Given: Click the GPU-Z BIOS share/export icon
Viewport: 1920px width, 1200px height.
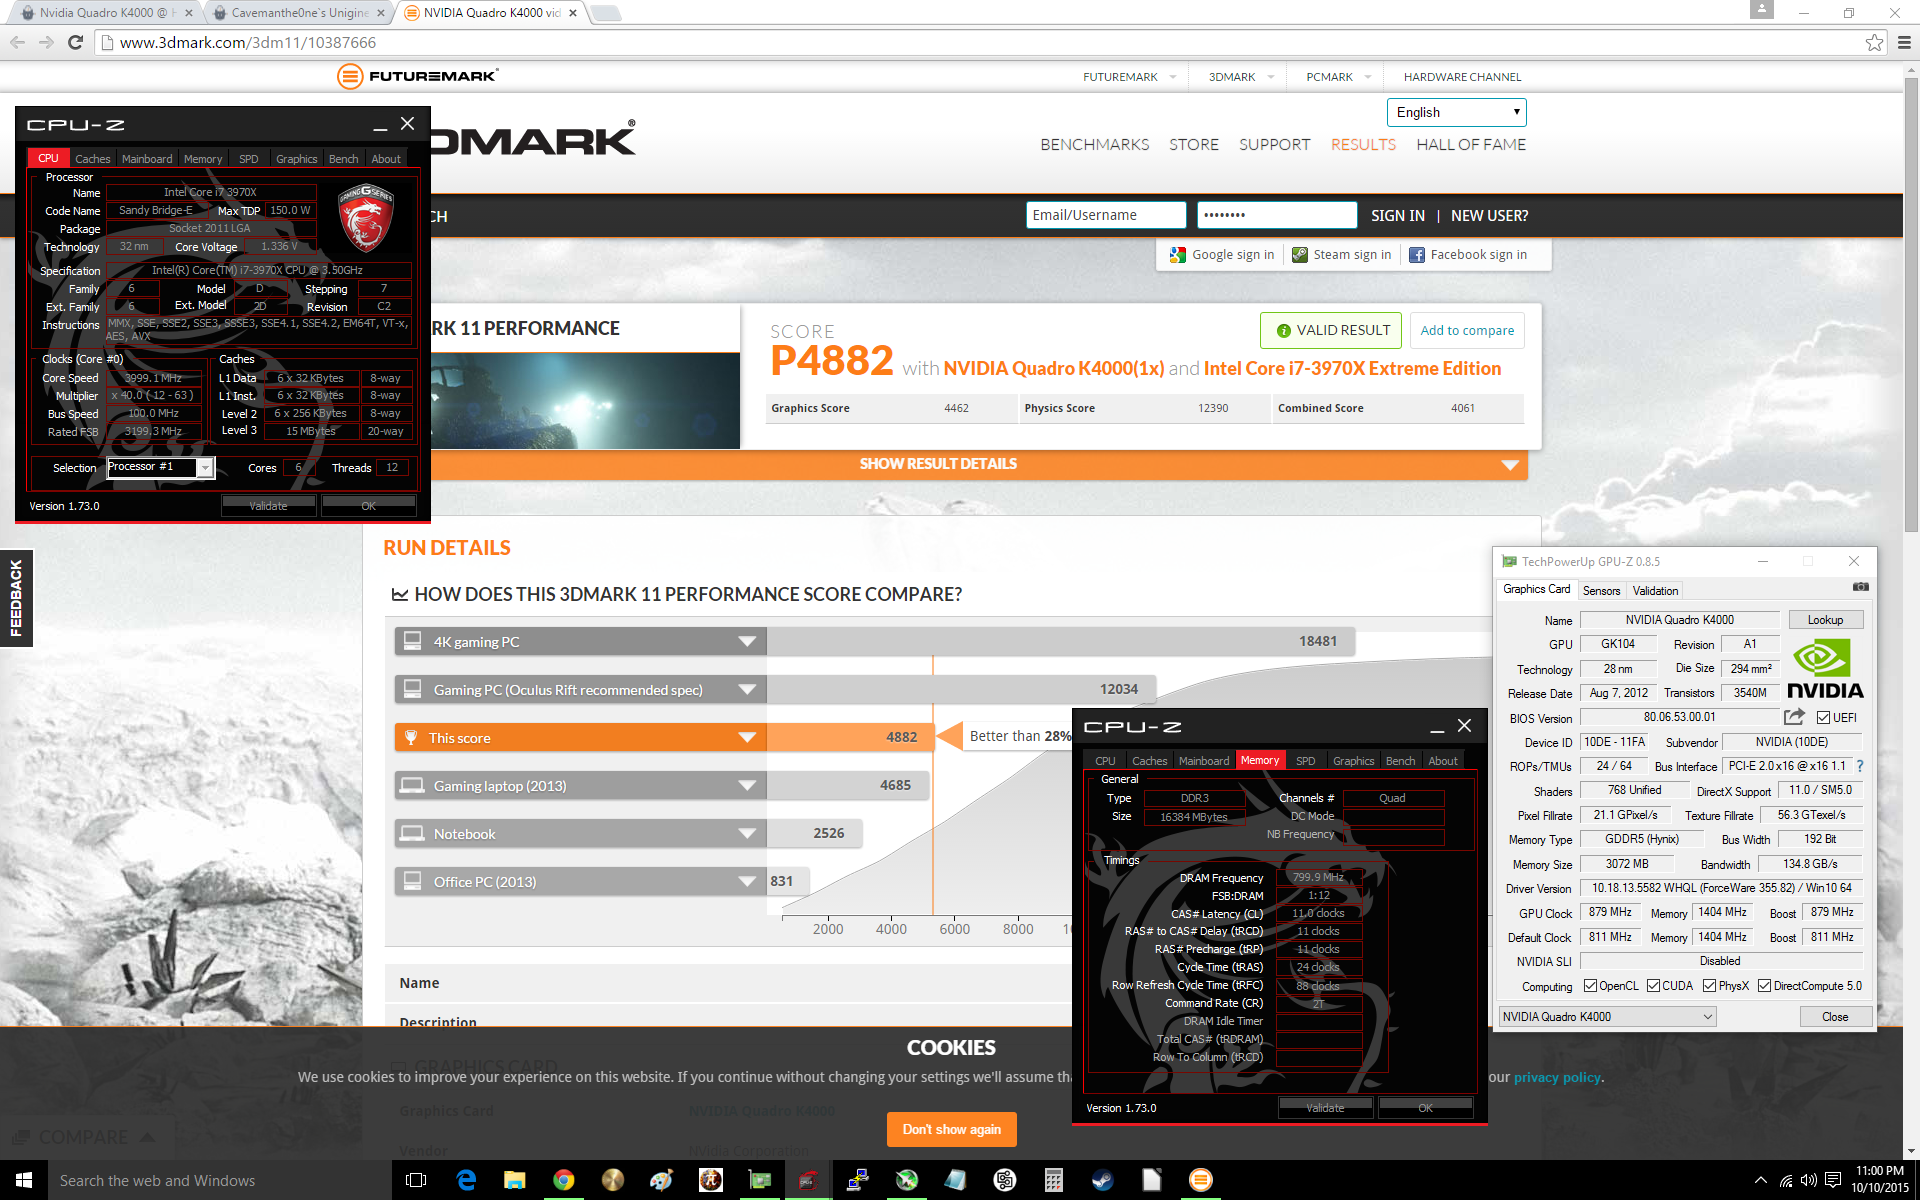Looking at the screenshot, I should point(1794,717).
